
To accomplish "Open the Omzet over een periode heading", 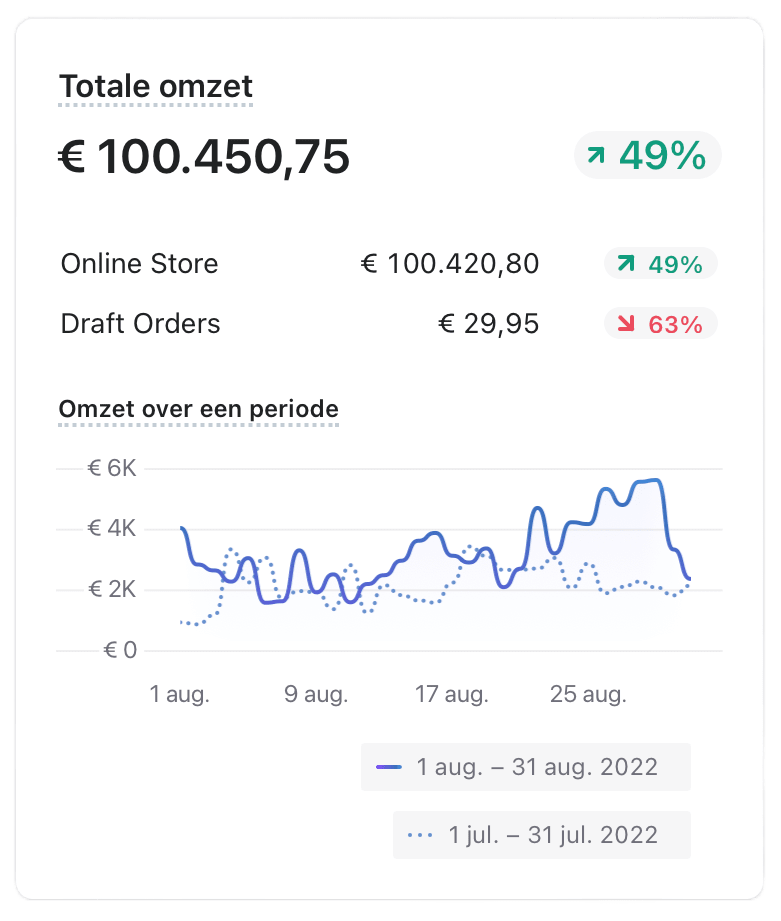I will (198, 409).
